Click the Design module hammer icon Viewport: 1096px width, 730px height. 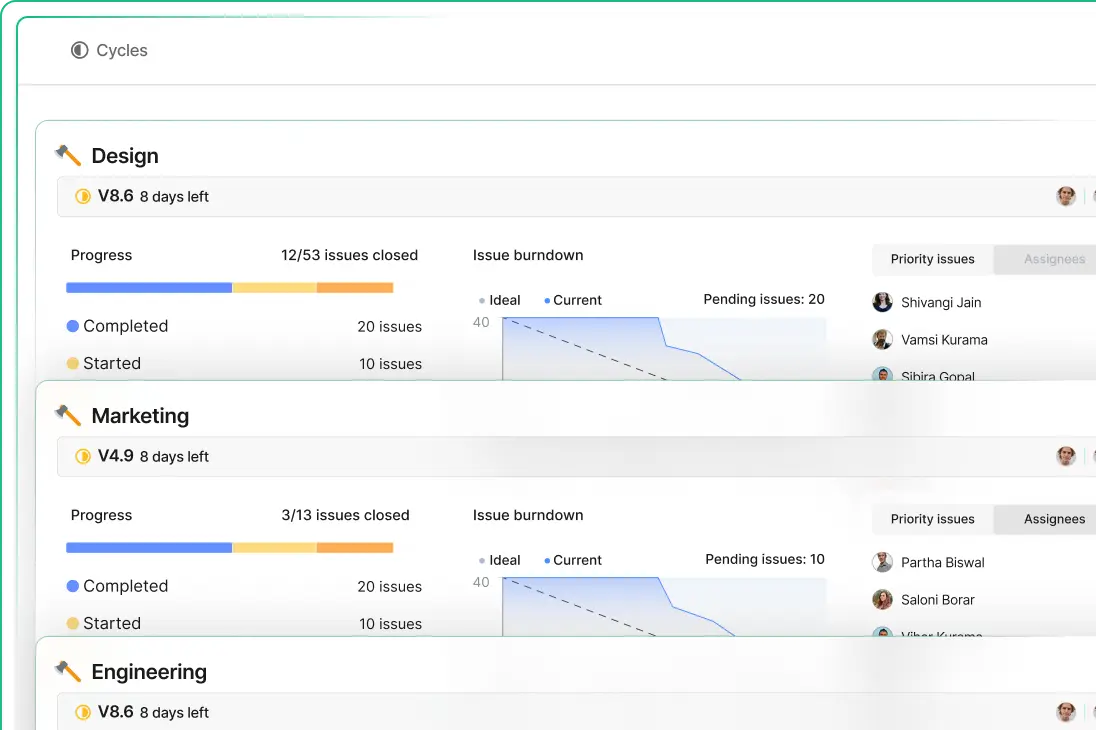[68, 155]
